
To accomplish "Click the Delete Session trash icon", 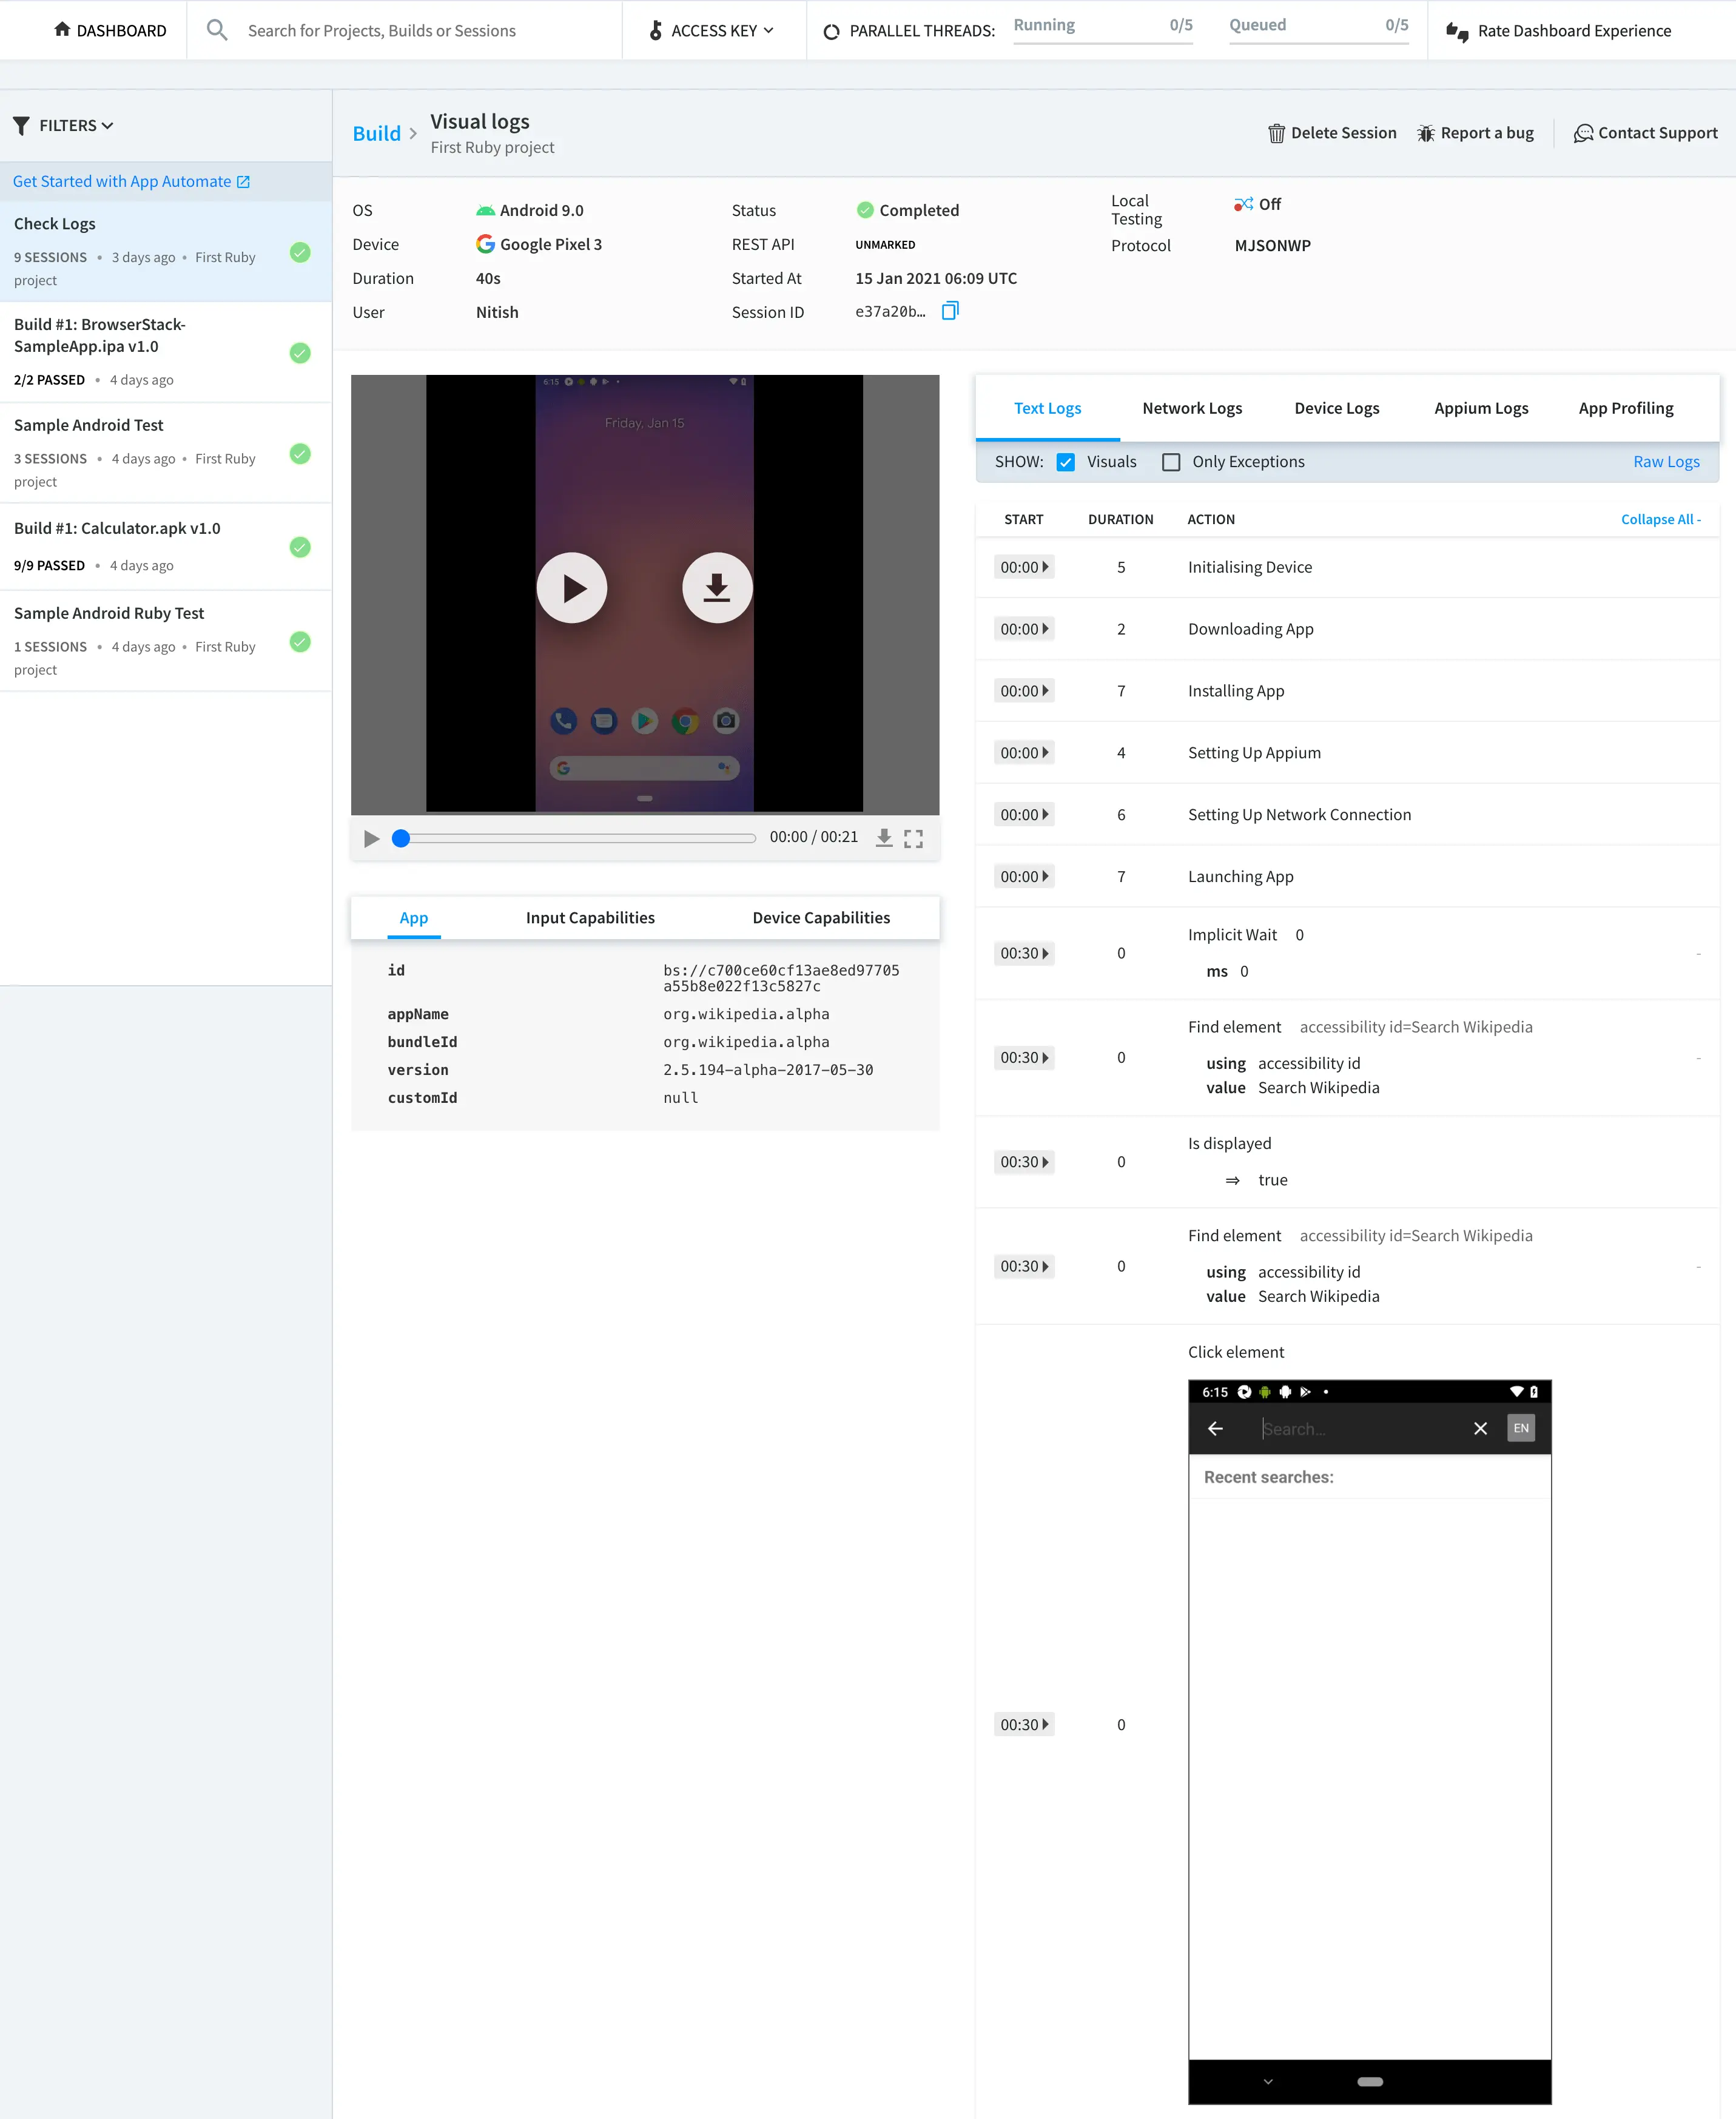I will [x=1277, y=133].
